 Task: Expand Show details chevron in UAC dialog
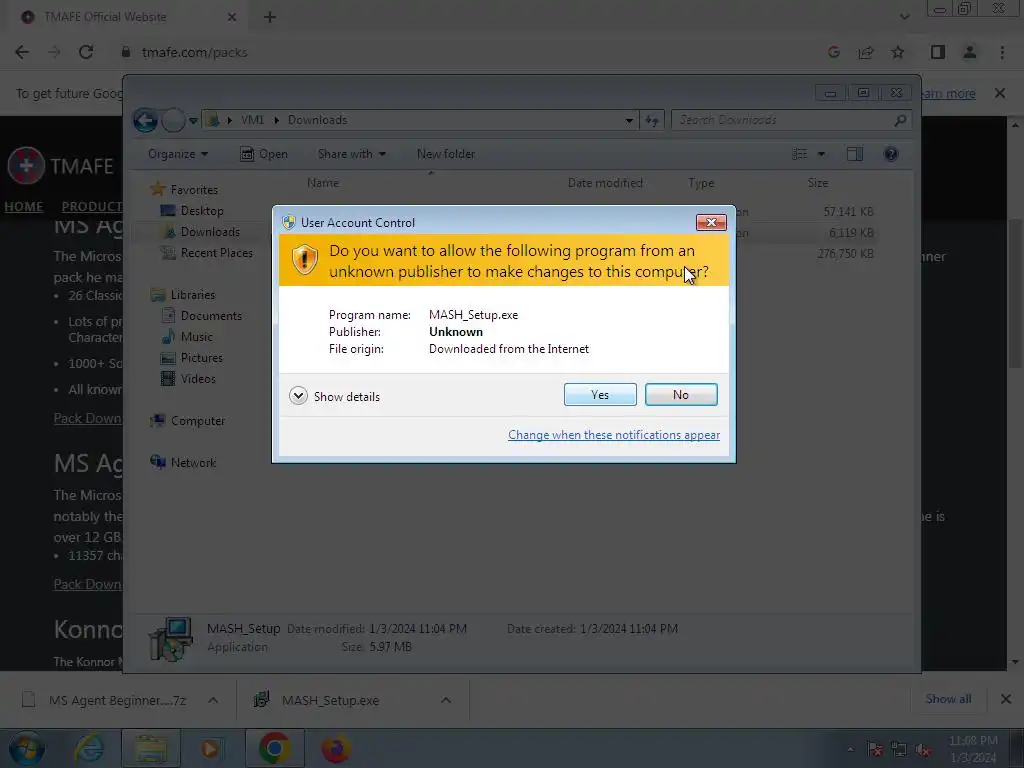tap(298, 396)
